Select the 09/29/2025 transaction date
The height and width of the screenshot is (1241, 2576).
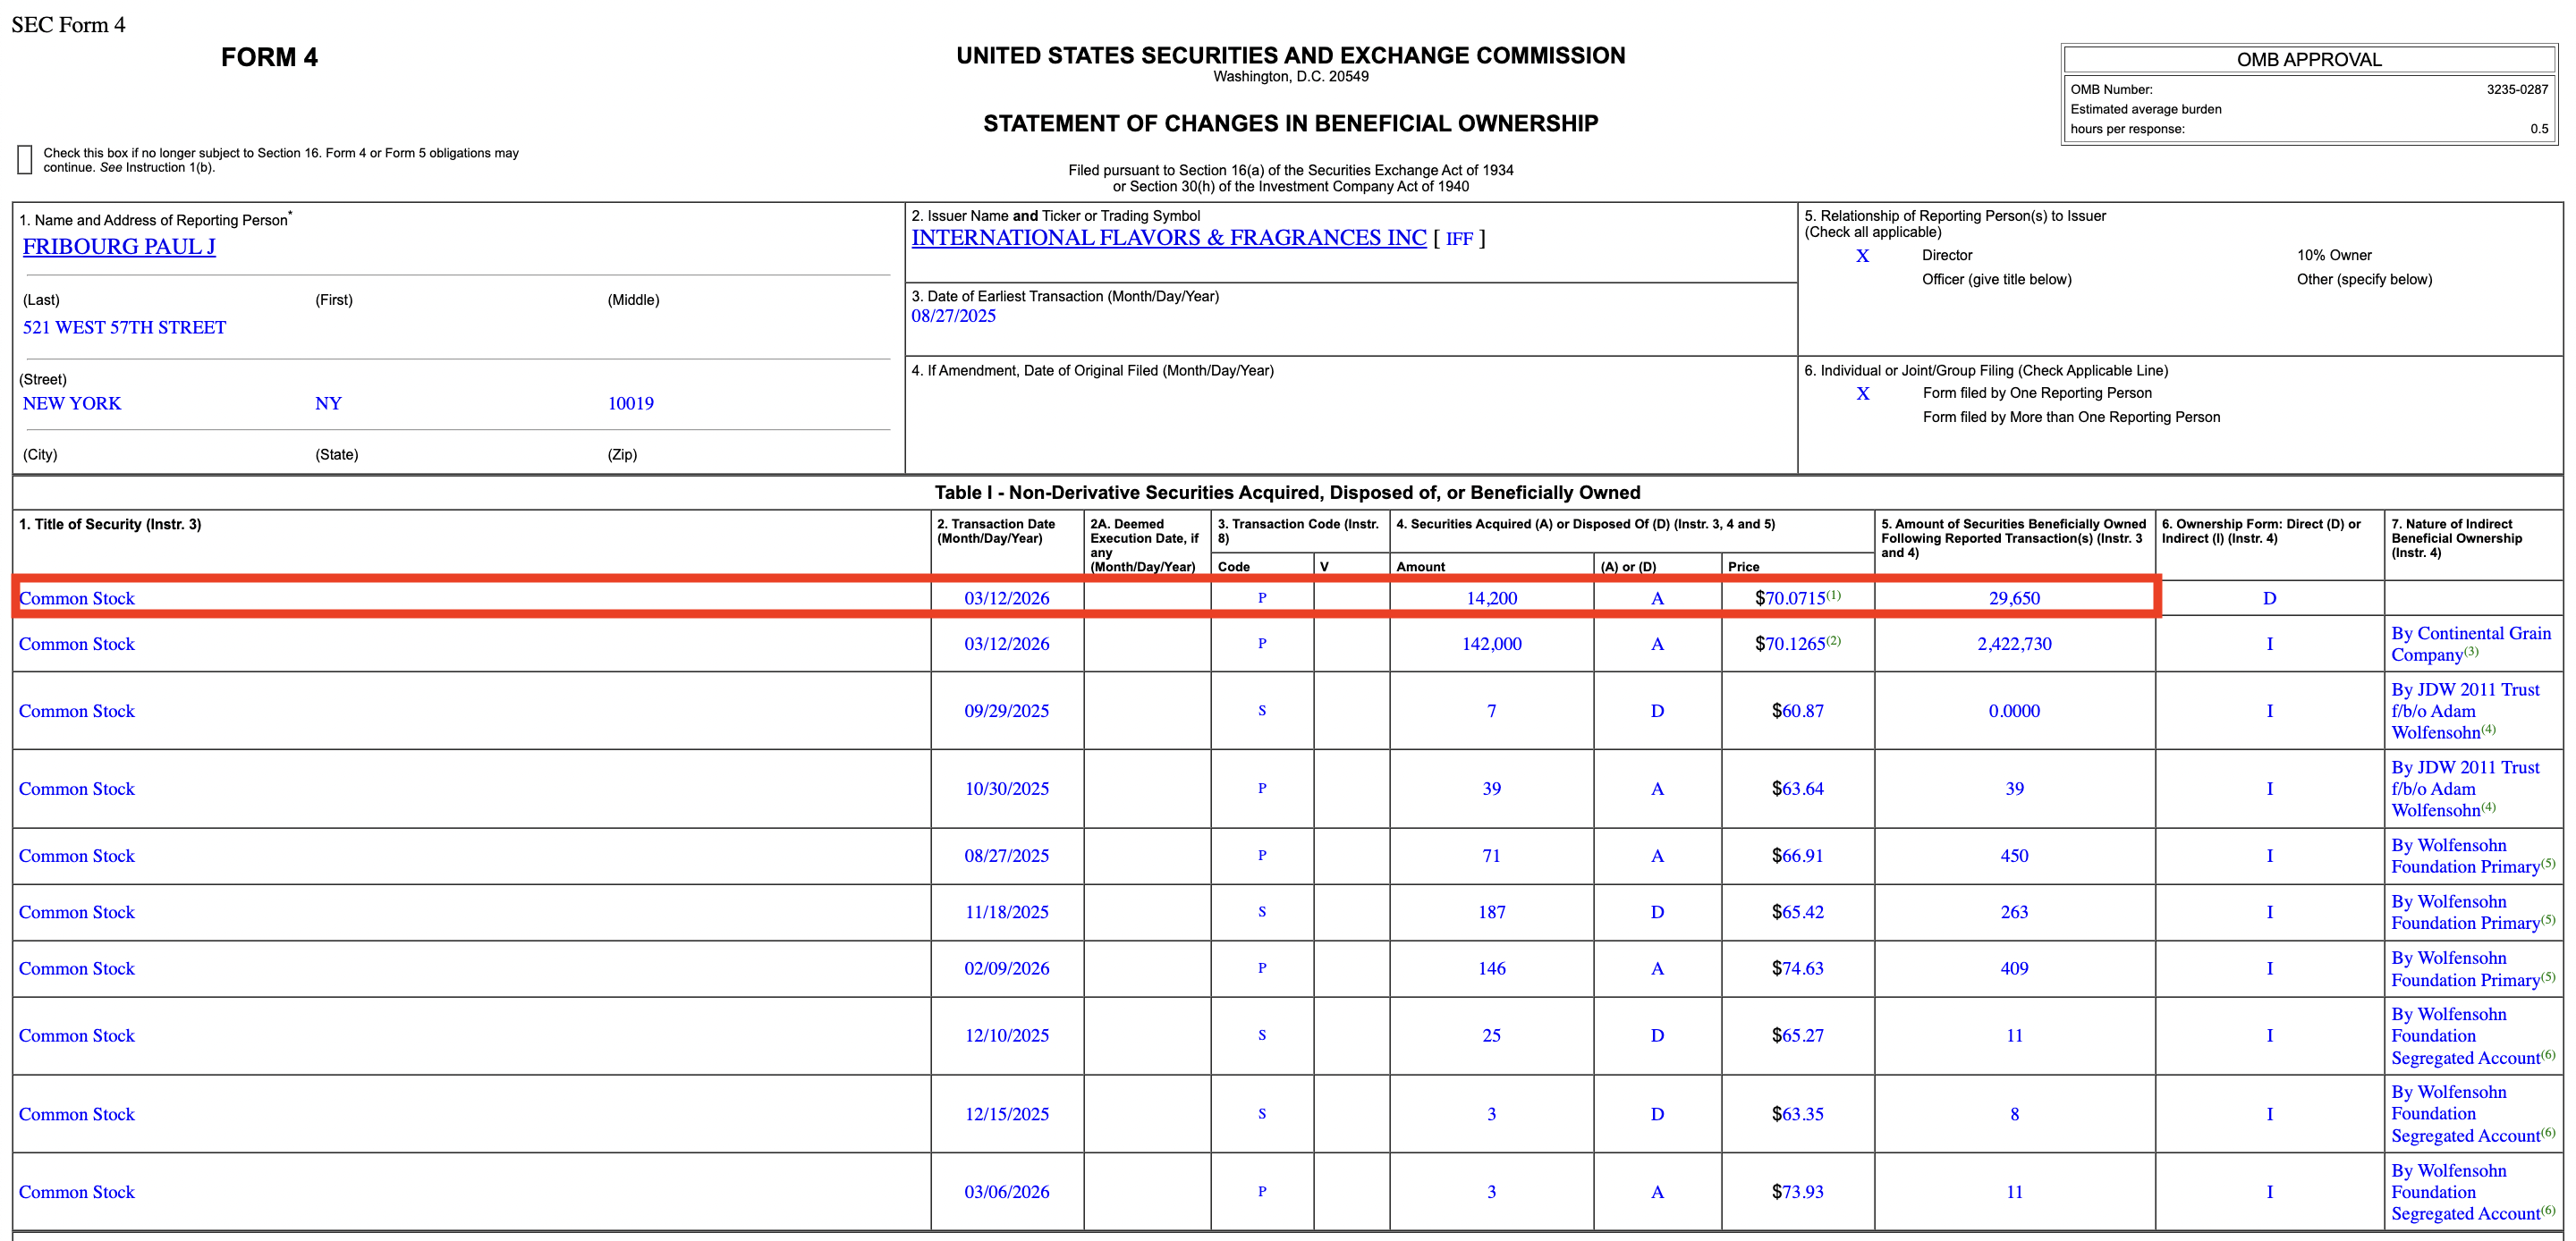click(x=1006, y=711)
